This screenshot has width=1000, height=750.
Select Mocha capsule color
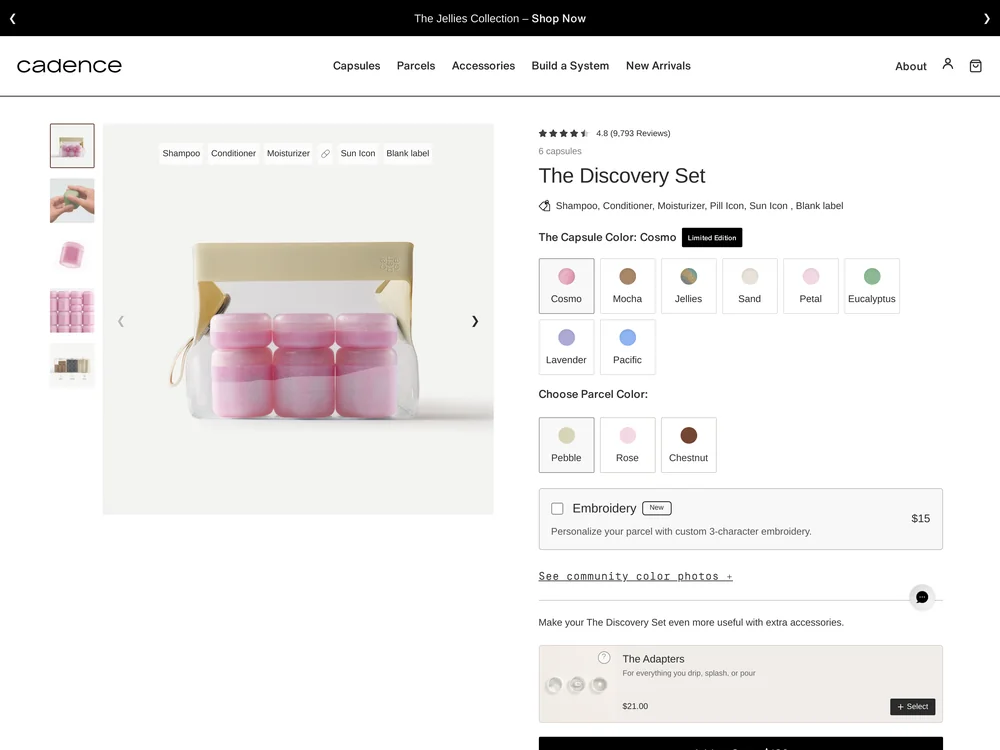(x=628, y=286)
